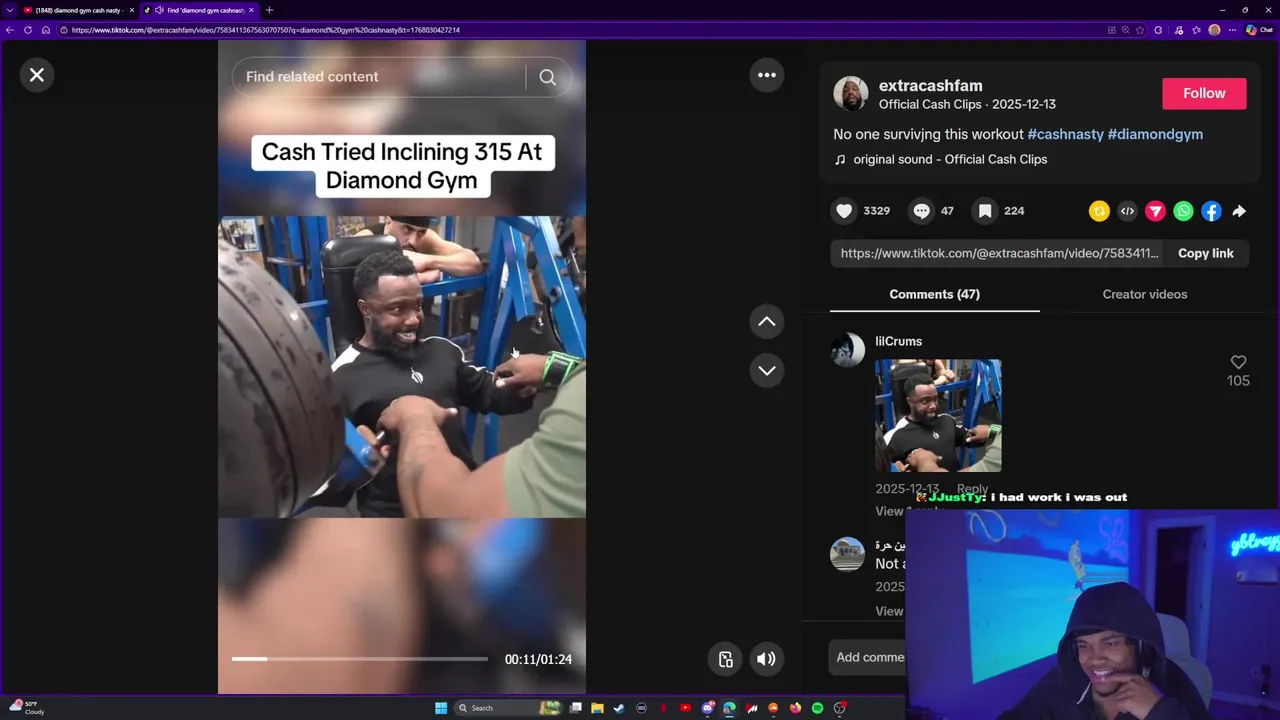Image resolution: width=1280 pixels, height=720 pixels.
Task: Like lilCrums' comment
Action: pyautogui.click(x=1238, y=362)
